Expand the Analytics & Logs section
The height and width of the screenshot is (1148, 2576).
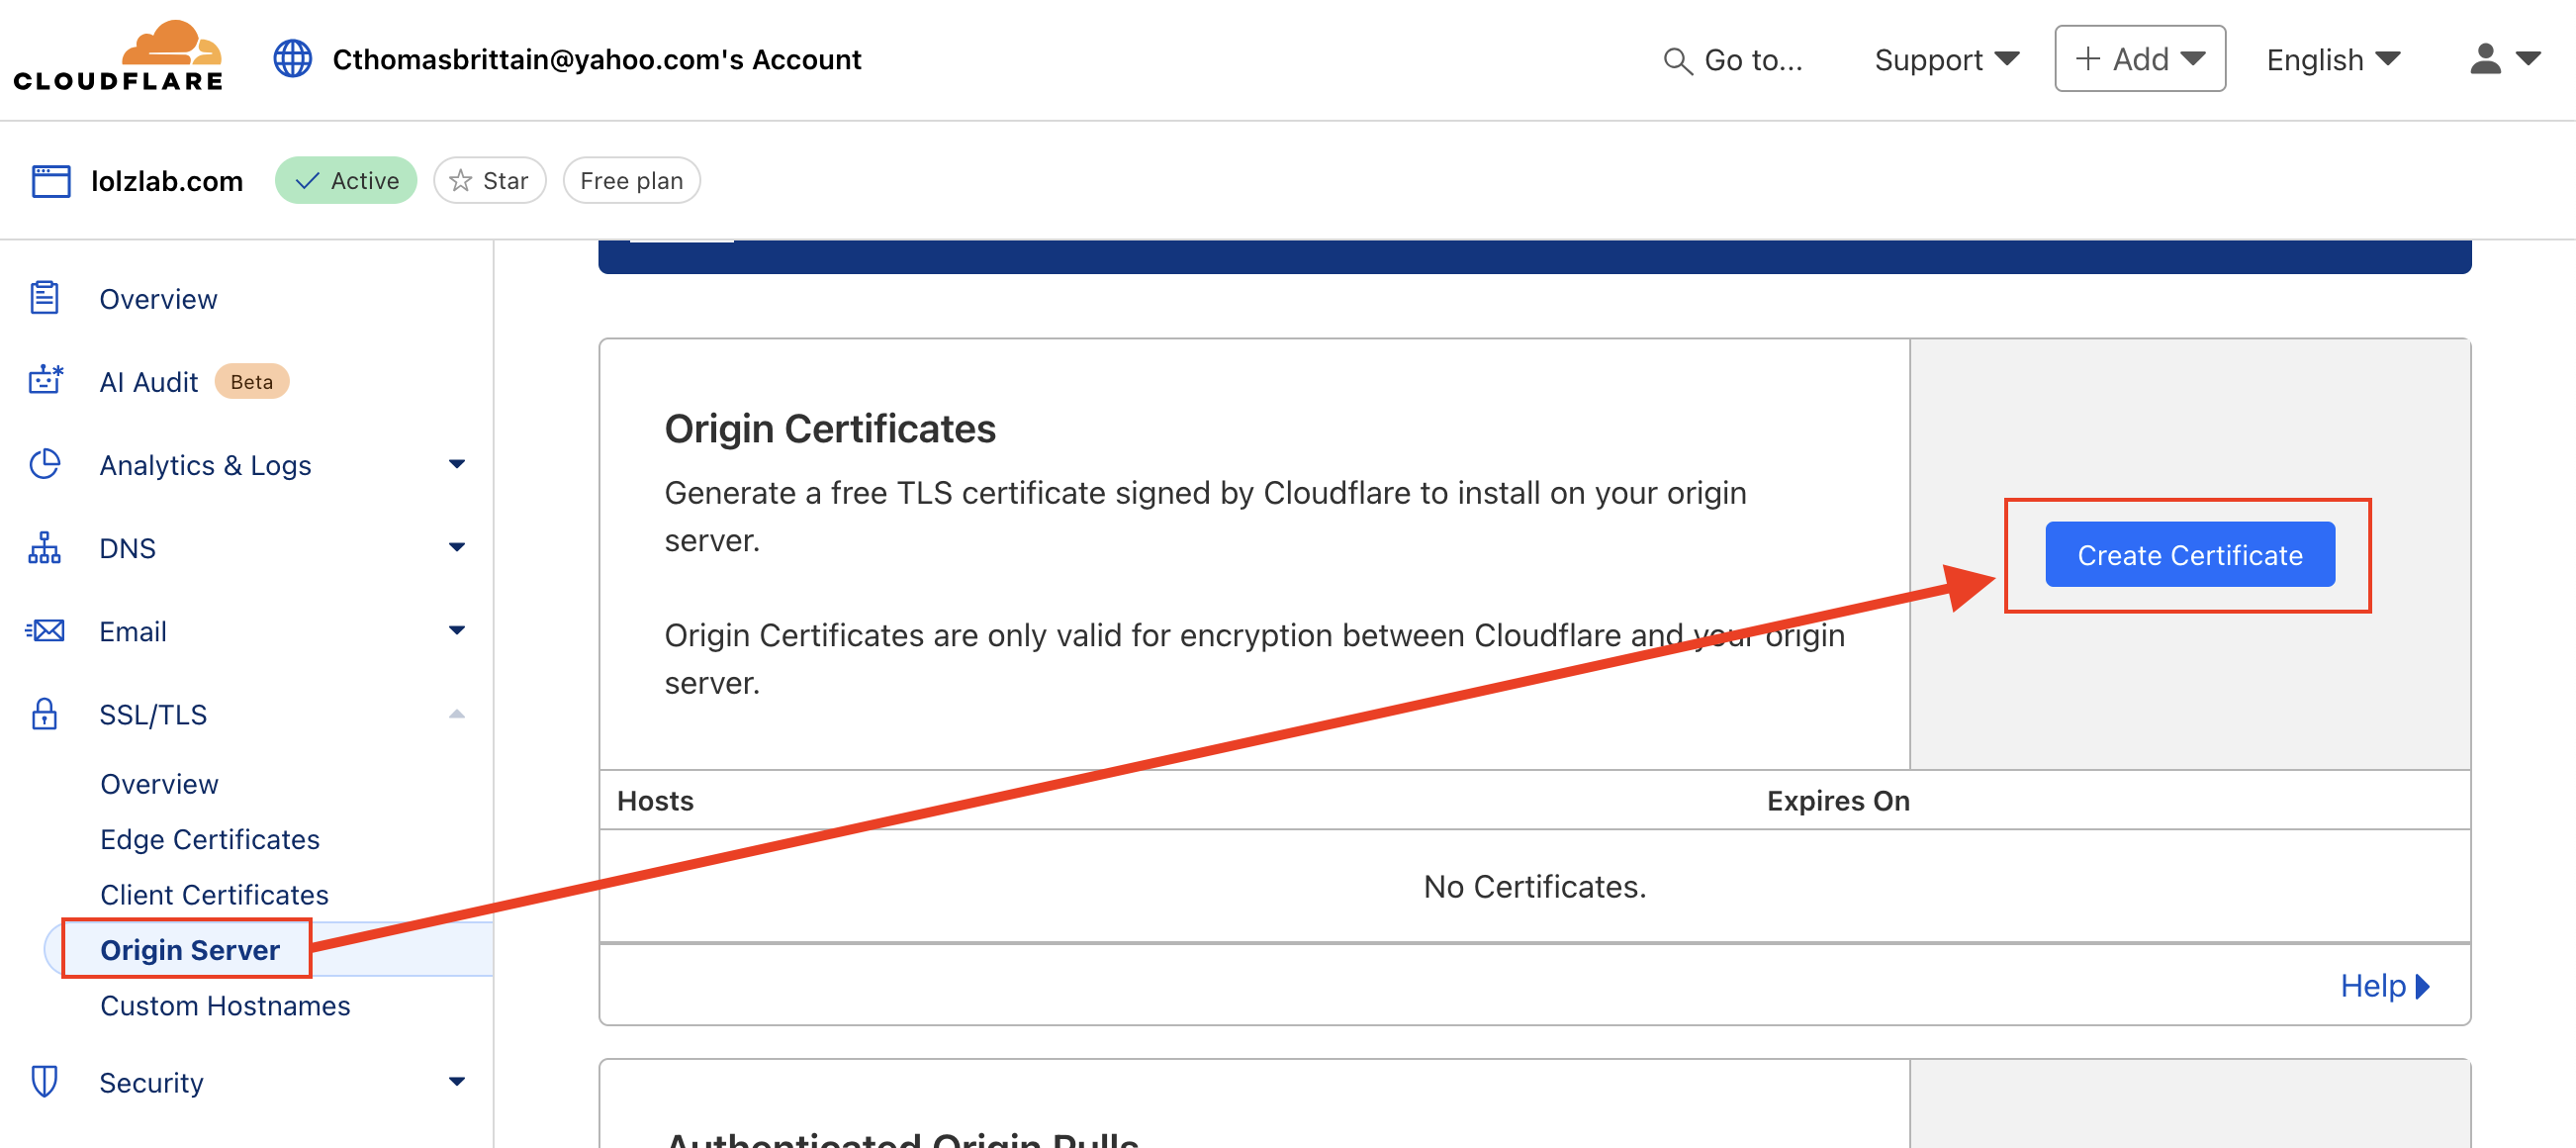click(457, 464)
